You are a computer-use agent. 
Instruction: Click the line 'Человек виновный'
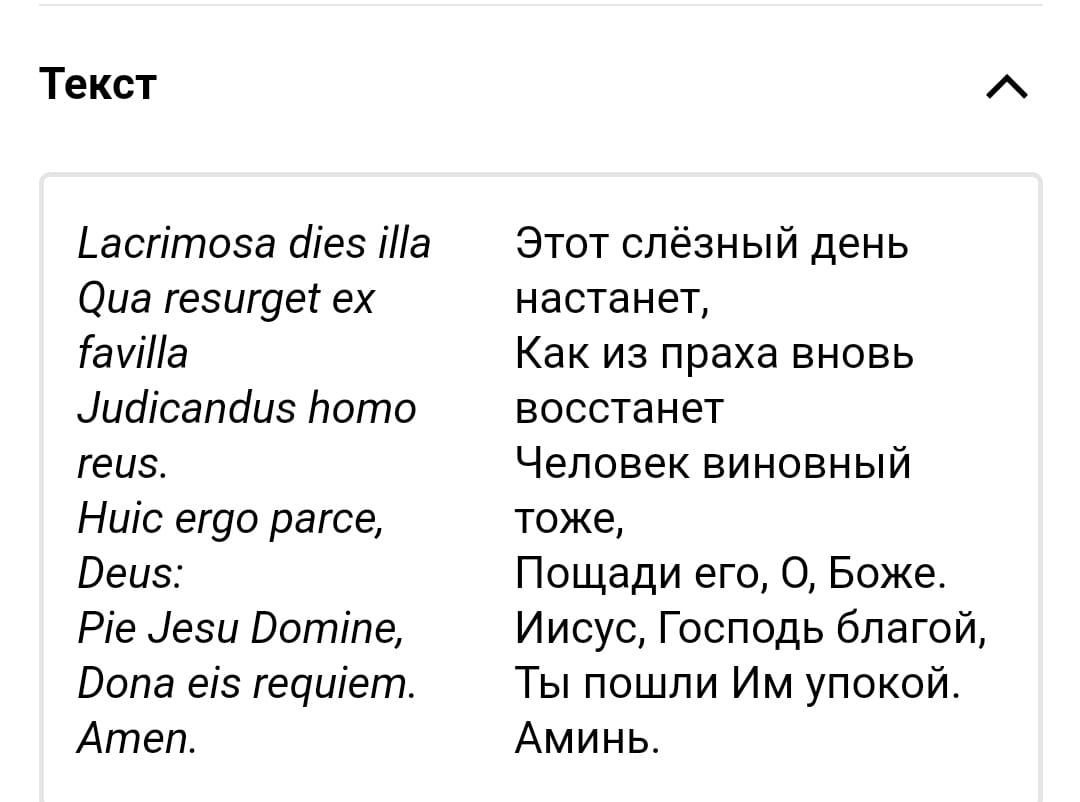click(713, 464)
